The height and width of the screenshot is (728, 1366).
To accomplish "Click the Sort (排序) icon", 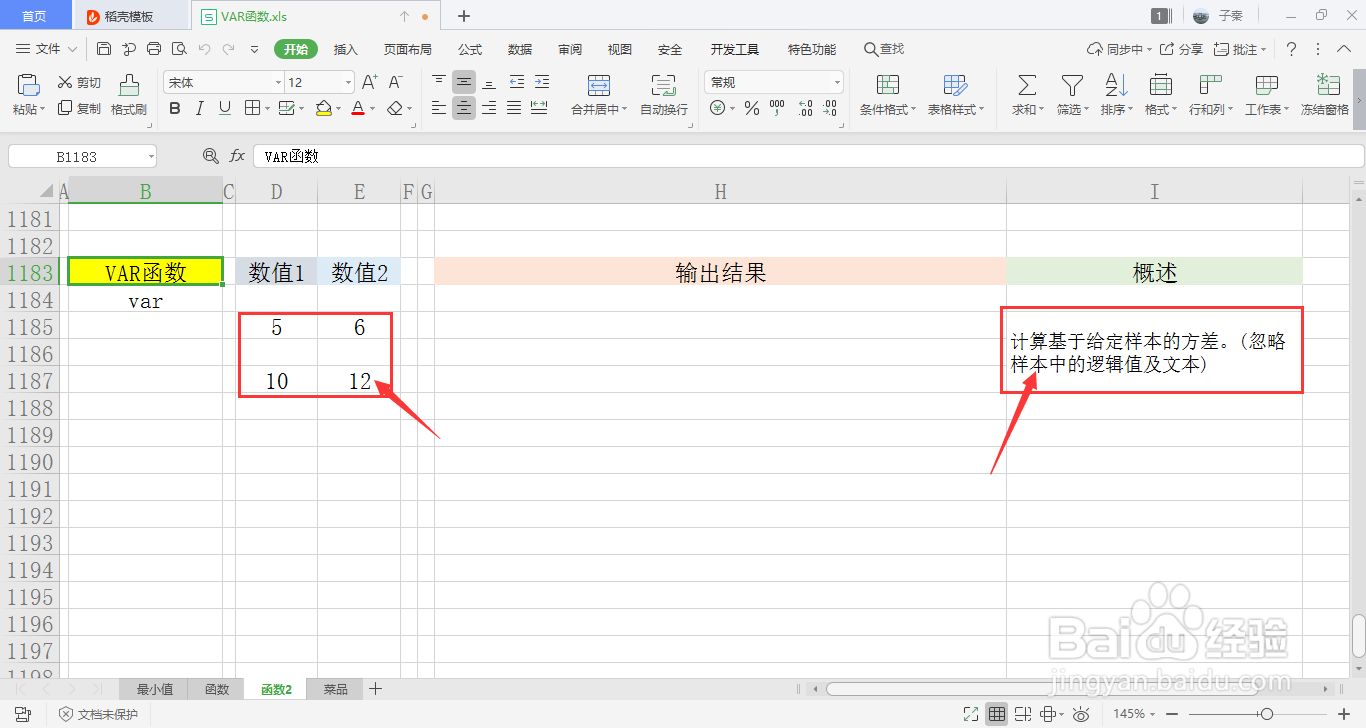I will pos(1116,85).
